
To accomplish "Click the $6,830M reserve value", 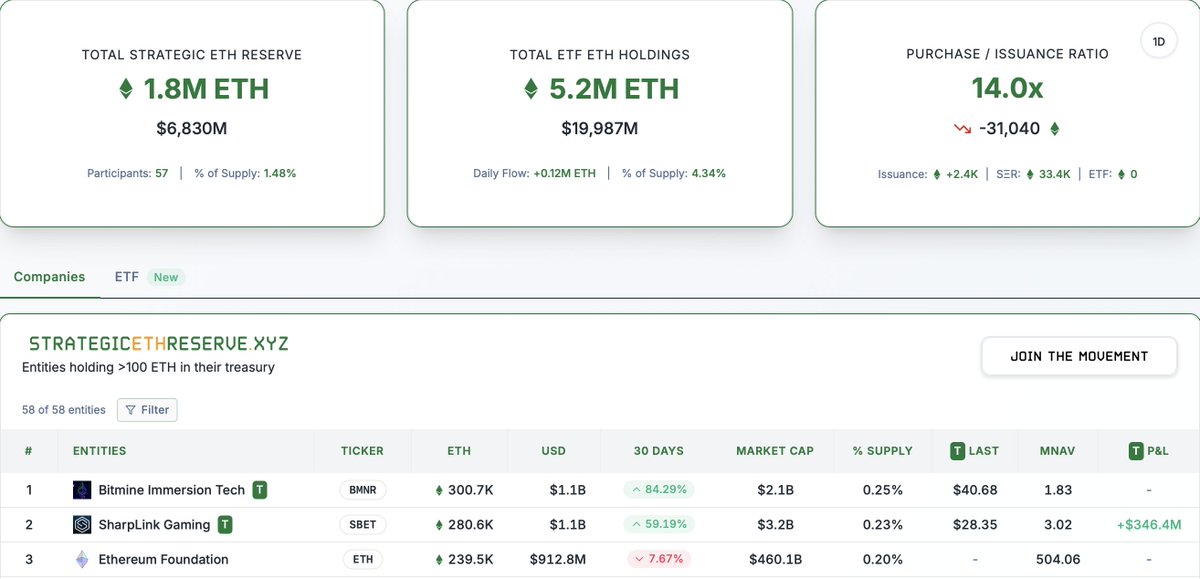I will pos(192,128).
